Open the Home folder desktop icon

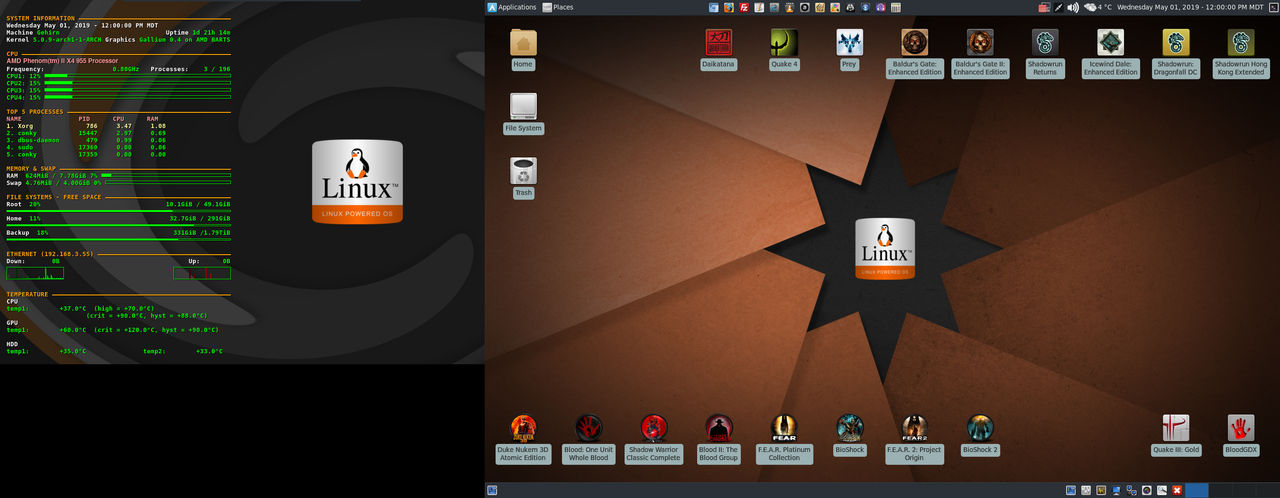[x=523, y=50]
